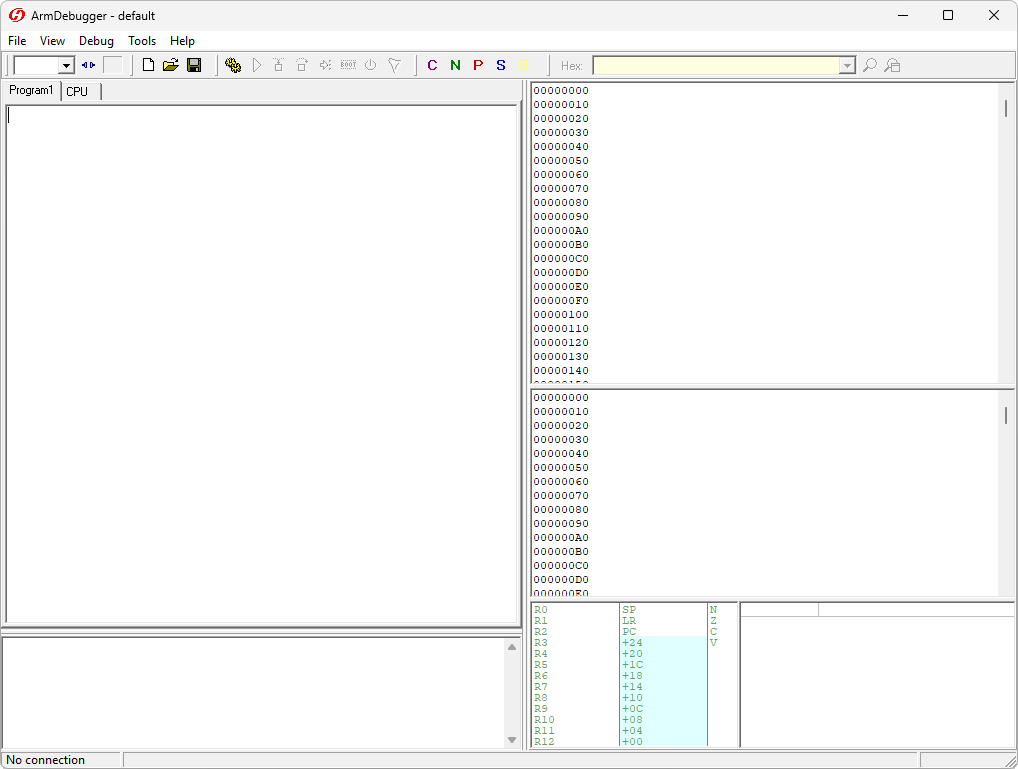Save program with floppy disk icon

point(194,65)
